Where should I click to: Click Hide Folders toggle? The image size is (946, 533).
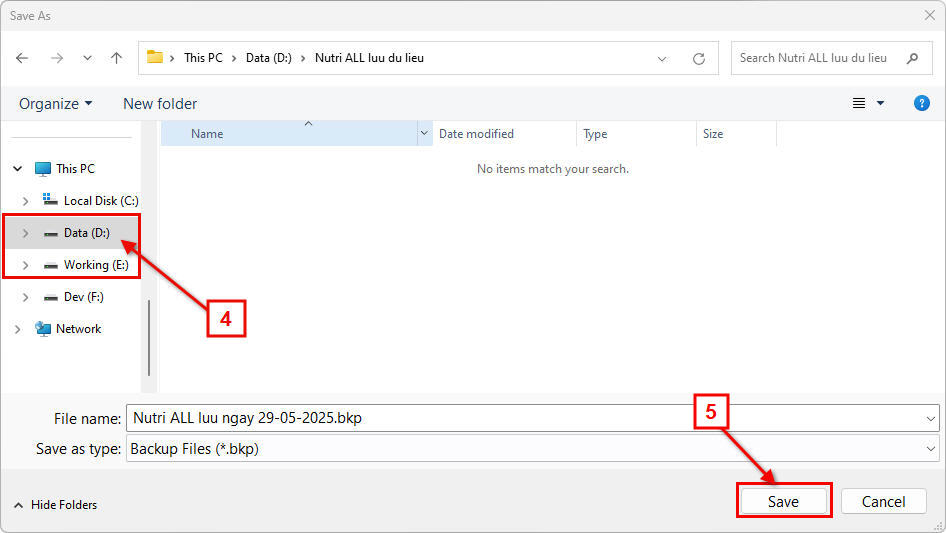(56, 505)
